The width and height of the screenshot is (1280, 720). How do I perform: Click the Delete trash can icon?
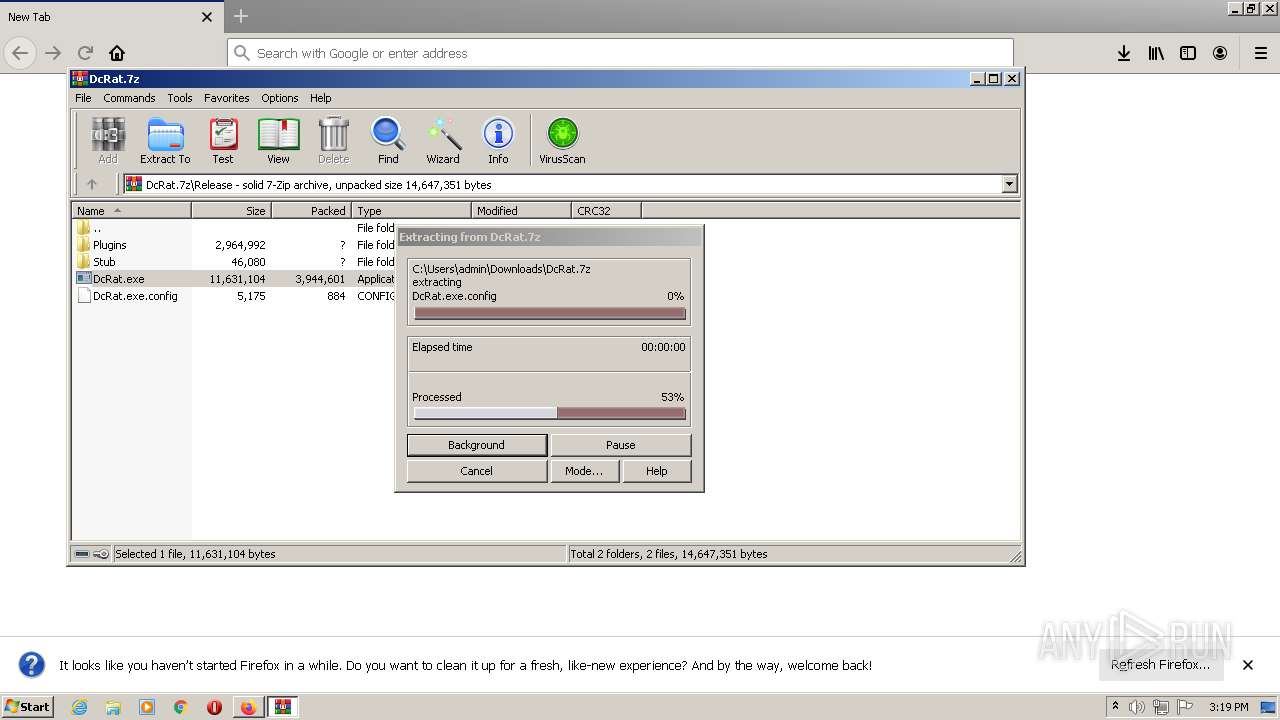point(333,140)
